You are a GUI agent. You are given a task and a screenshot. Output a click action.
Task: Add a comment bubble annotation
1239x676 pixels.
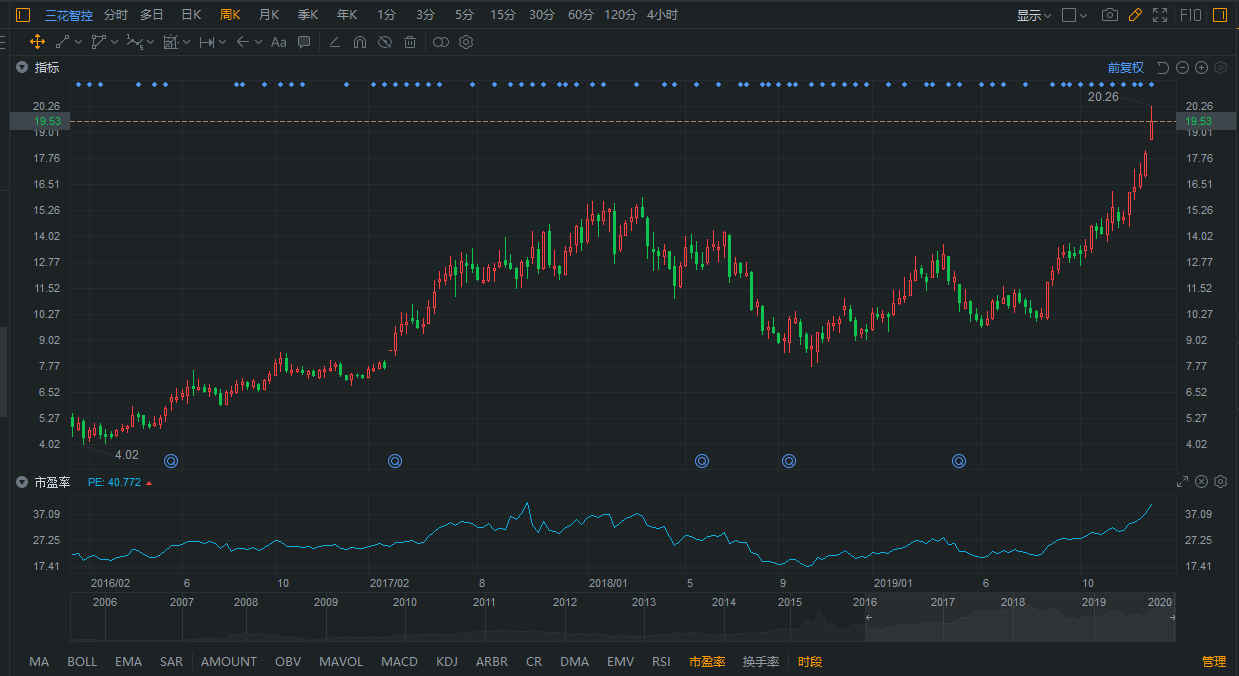pyautogui.click(x=304, y=42)
